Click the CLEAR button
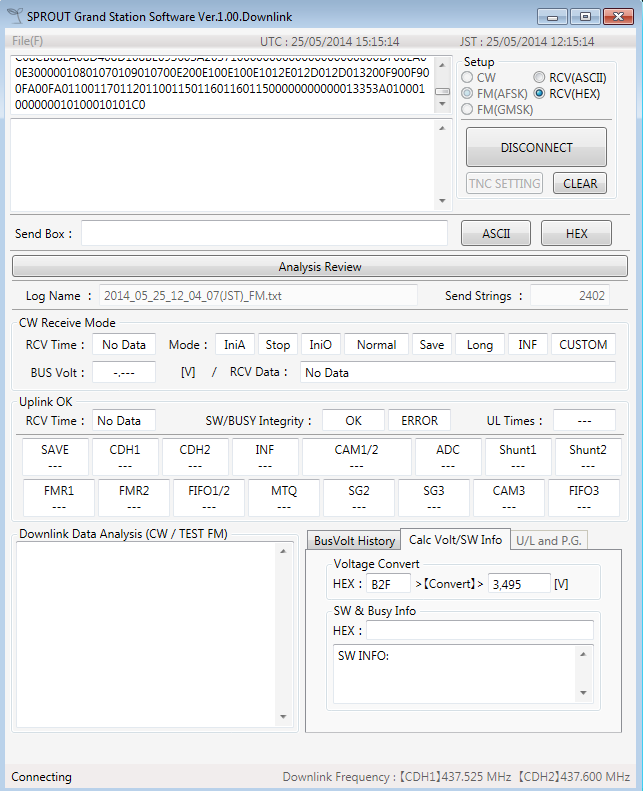Screen dimensions: 643x791 pos(580,183)
